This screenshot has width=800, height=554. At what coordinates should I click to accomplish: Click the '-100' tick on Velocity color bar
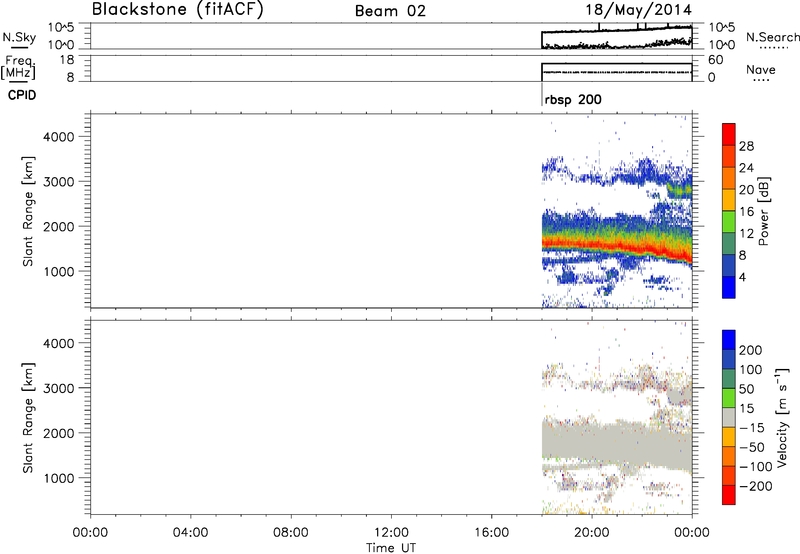point(756,467)
